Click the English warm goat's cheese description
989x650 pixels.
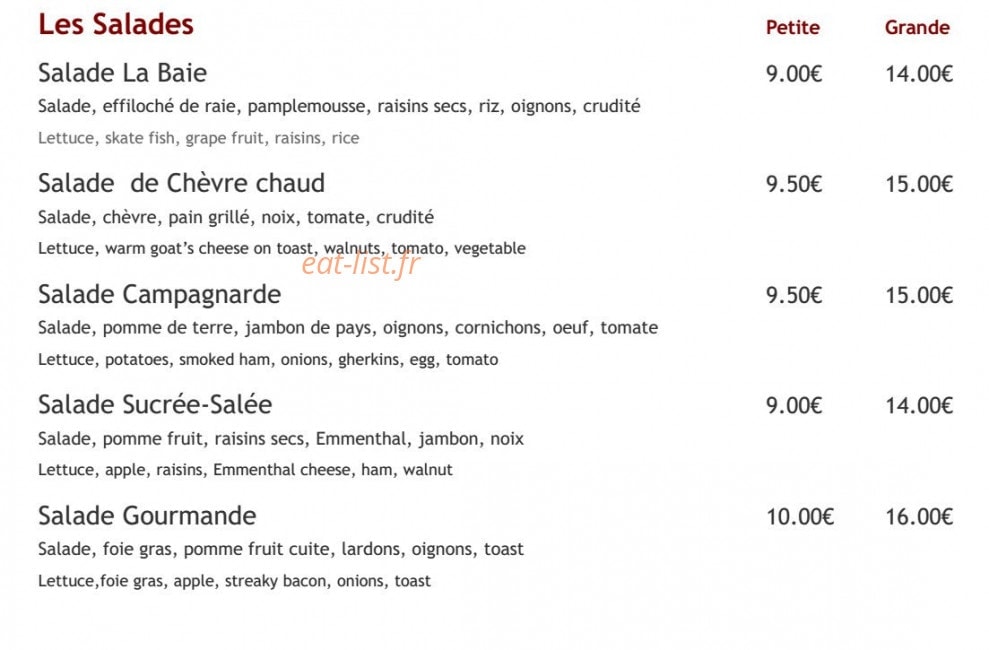pos(281,248)
